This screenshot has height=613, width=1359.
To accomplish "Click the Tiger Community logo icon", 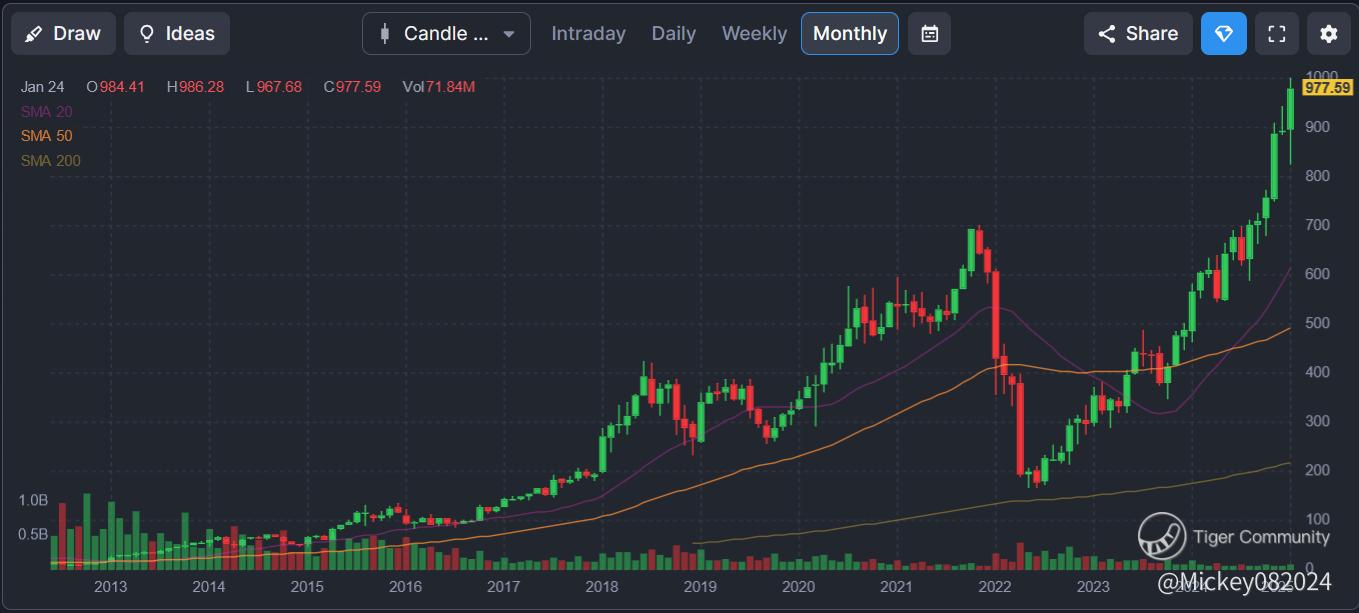I will [1162, 536].
